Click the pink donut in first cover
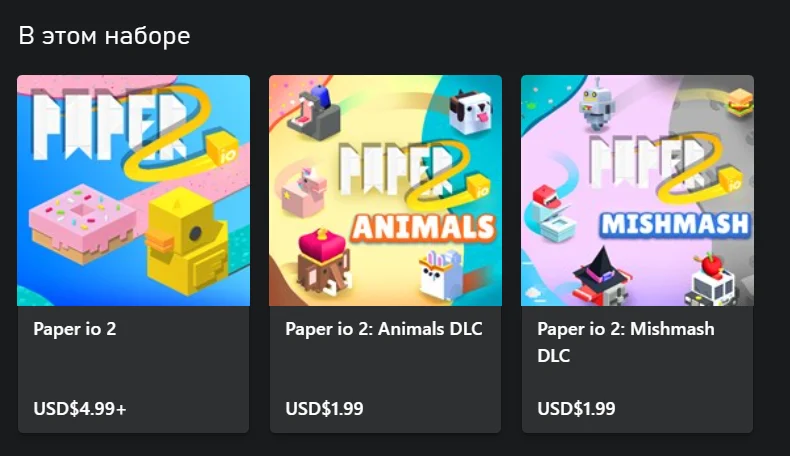 (x=81, y=223)
